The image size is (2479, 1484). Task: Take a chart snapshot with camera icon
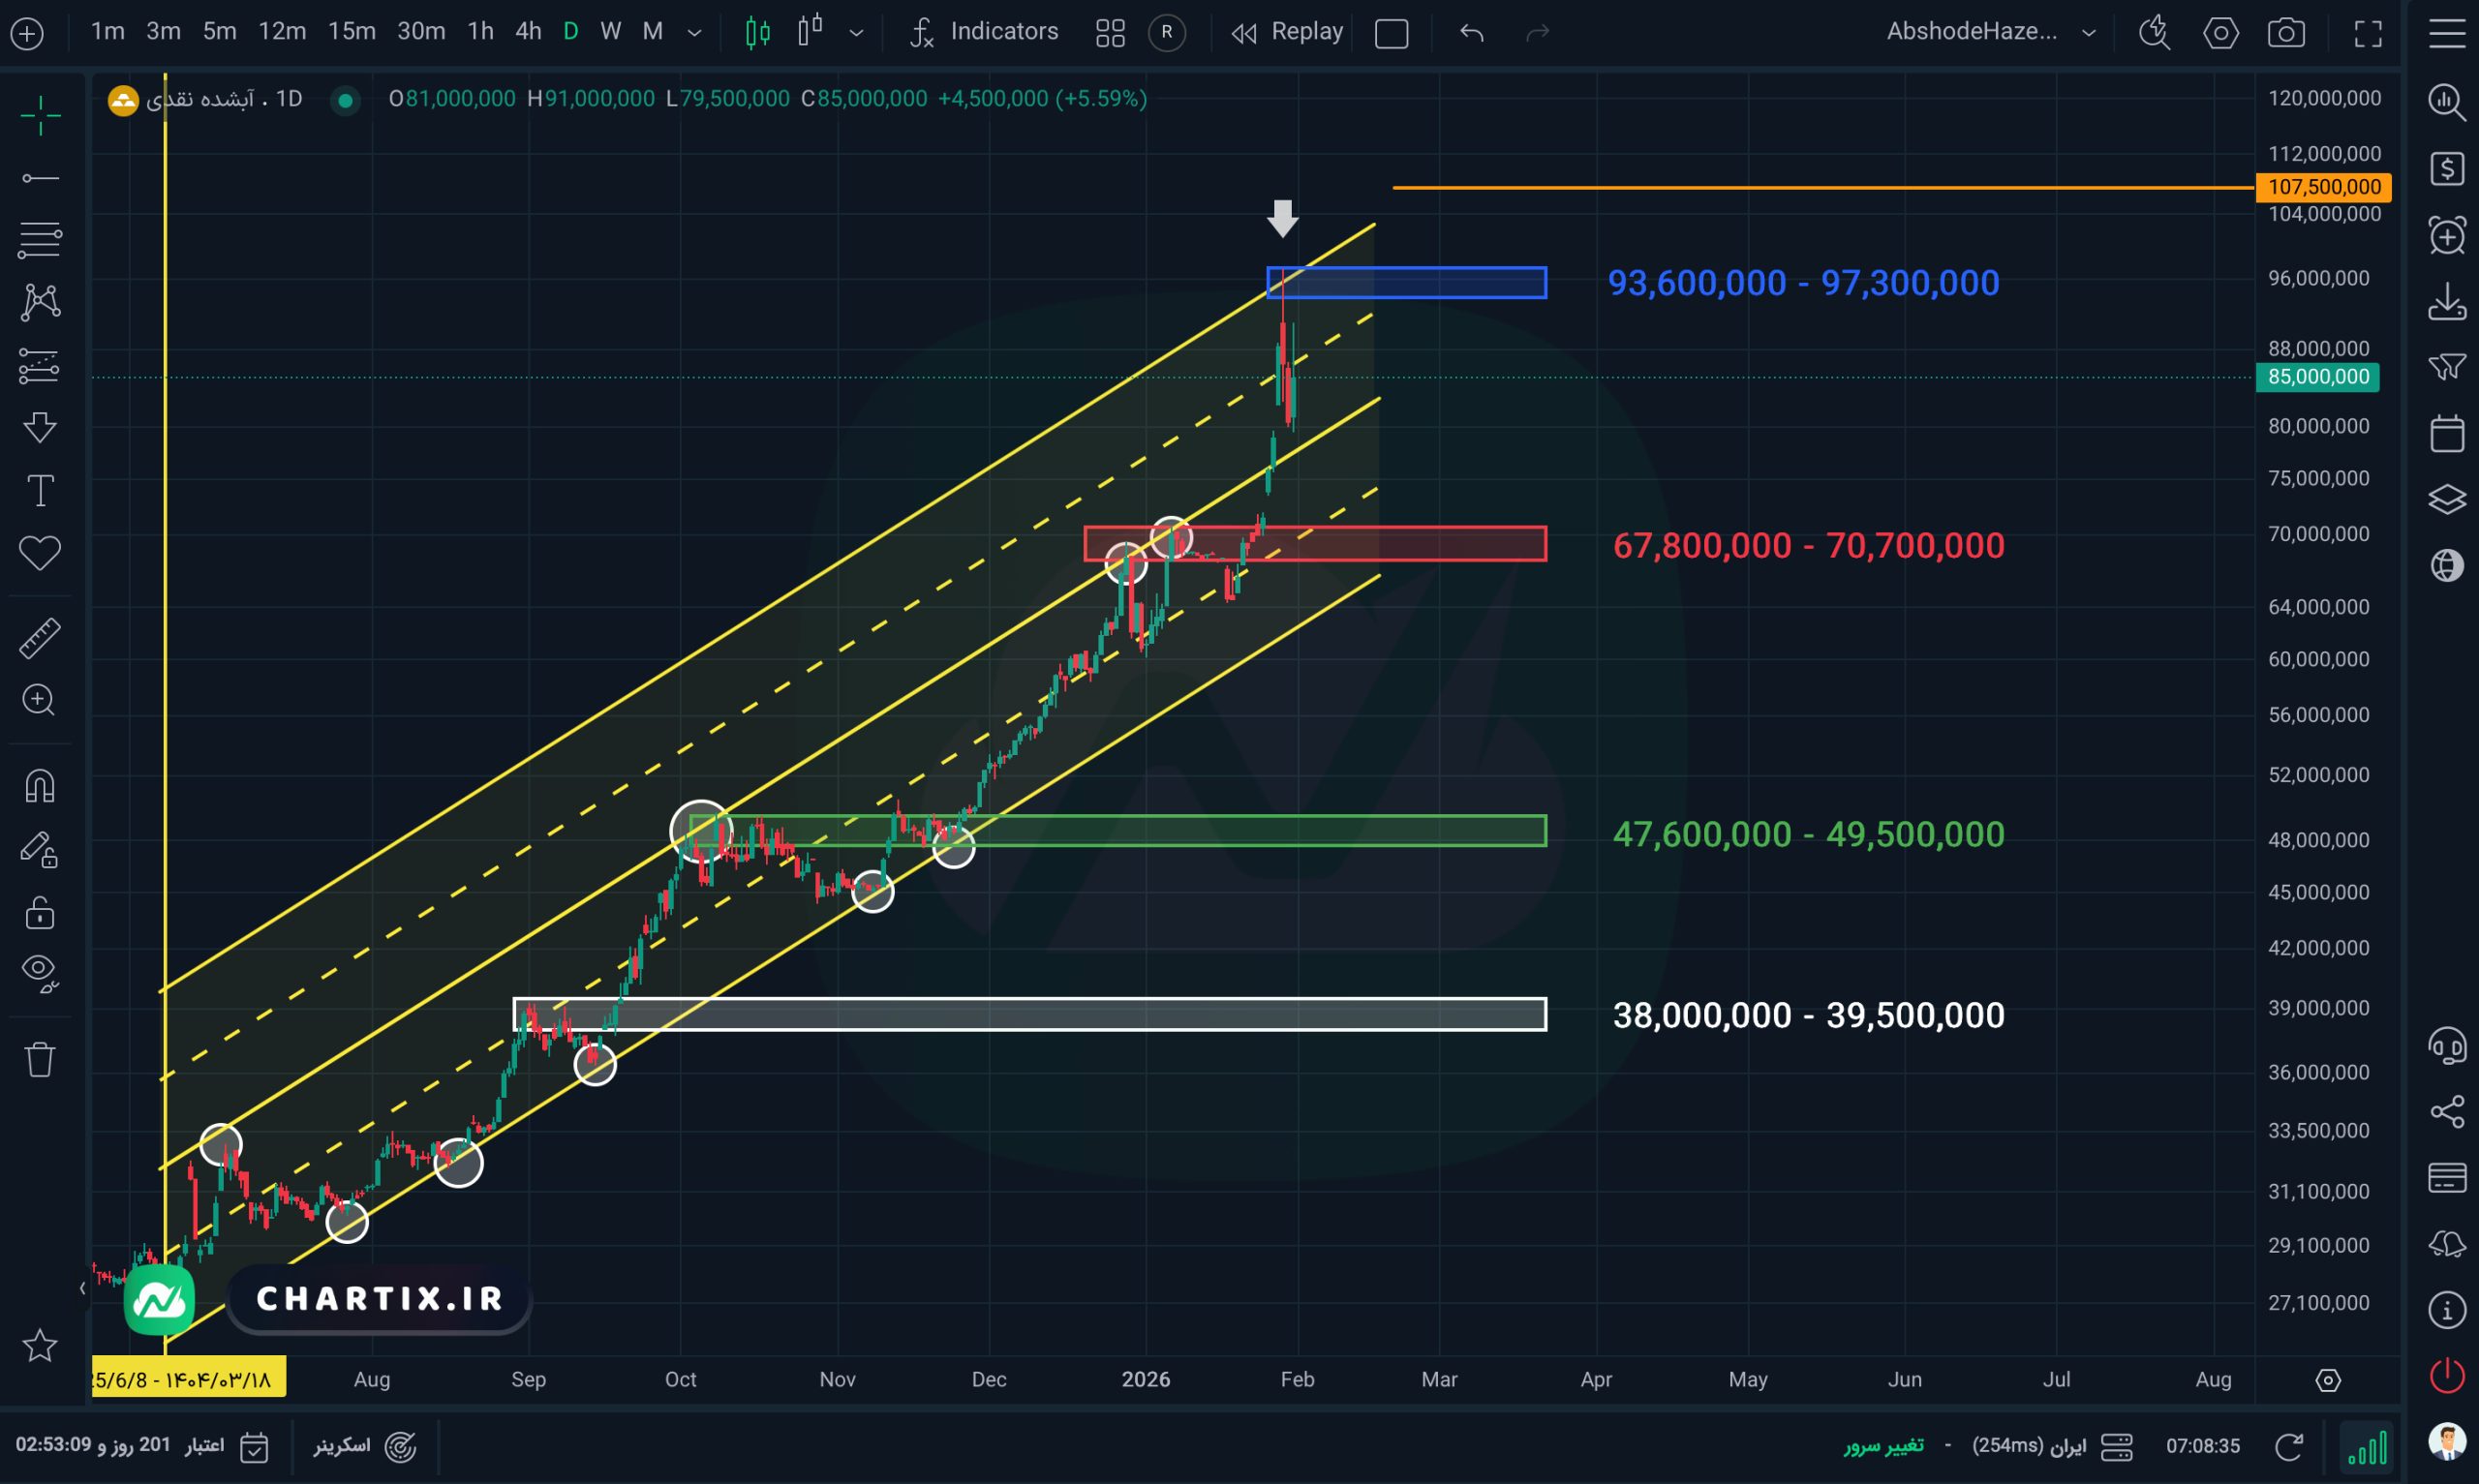[2286, 33]
